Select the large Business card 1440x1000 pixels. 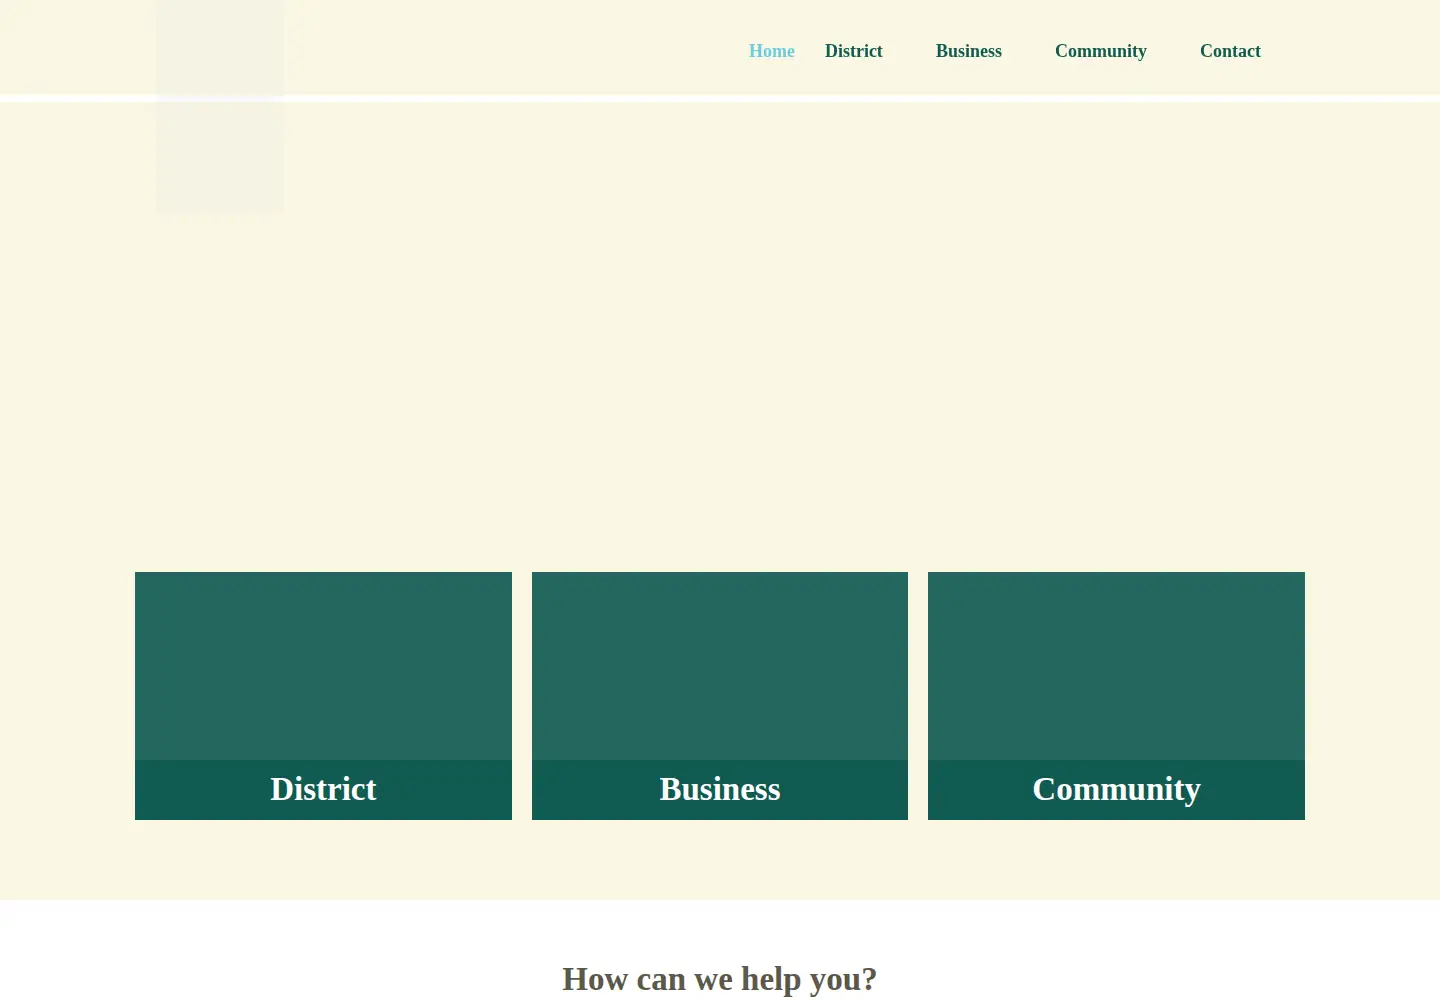tap(720, 696)
